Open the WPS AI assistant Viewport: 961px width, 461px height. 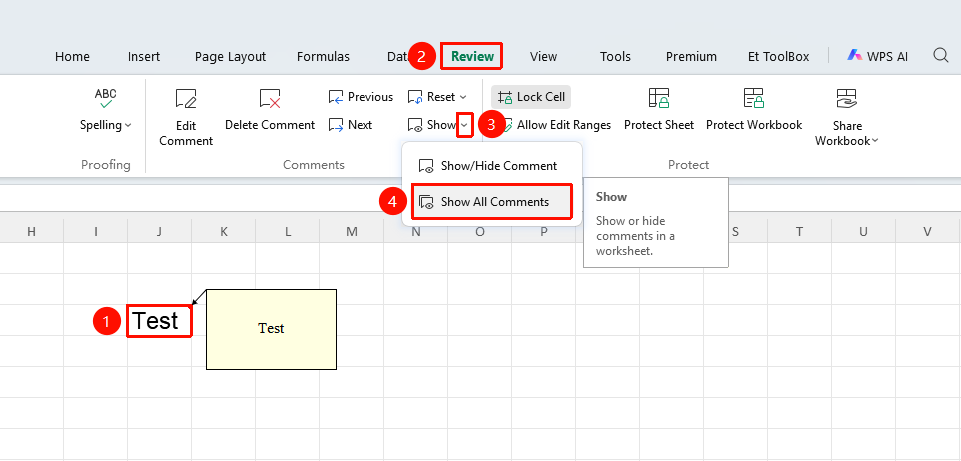878,56
